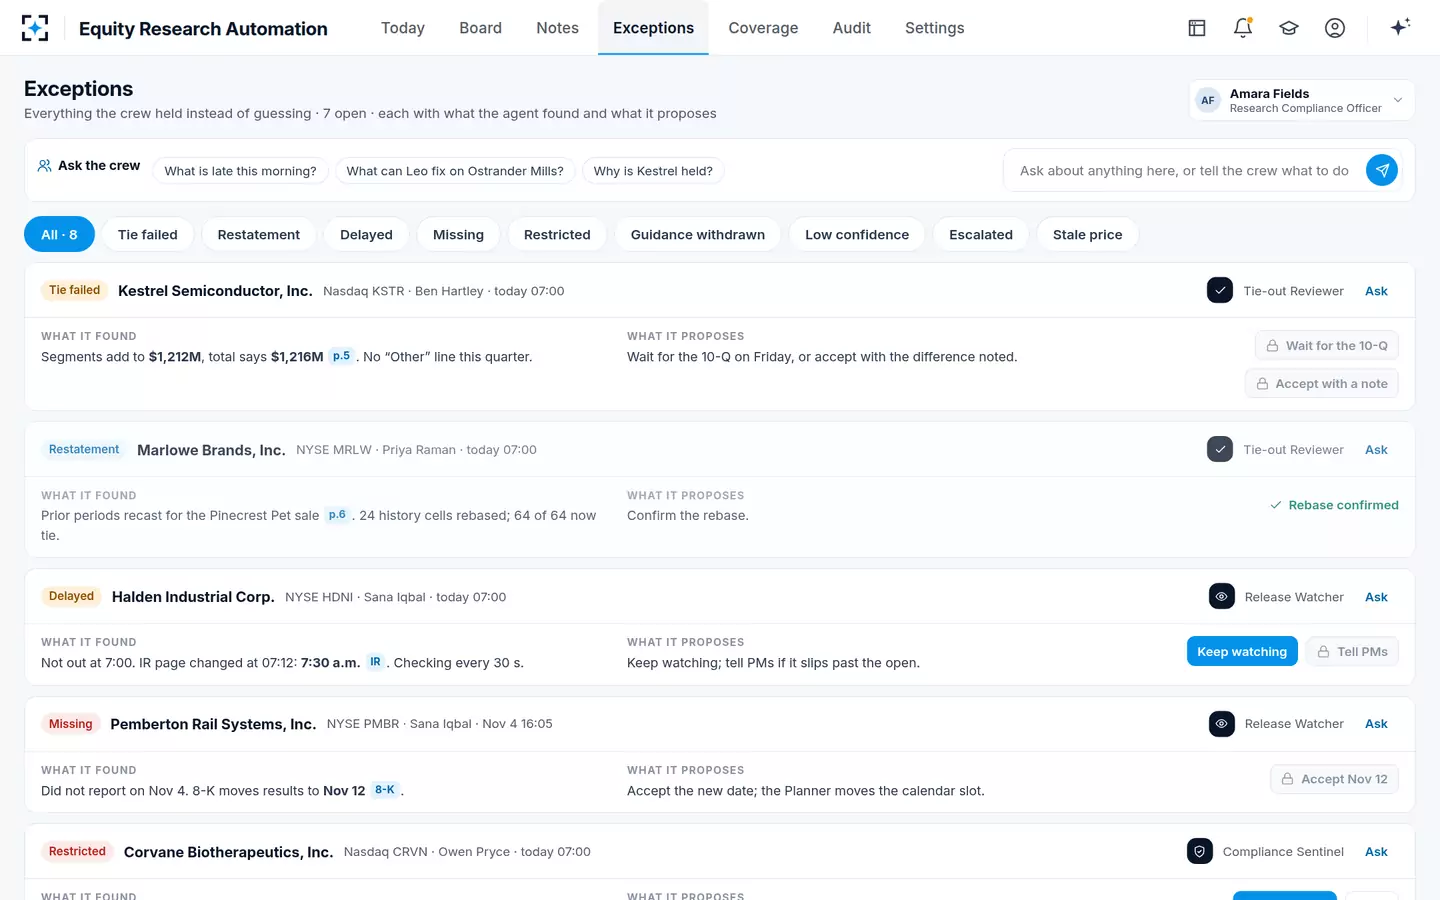
Task: Click the Ask the crew people icon
Action: pyautogui.click(x=44, y=166)
